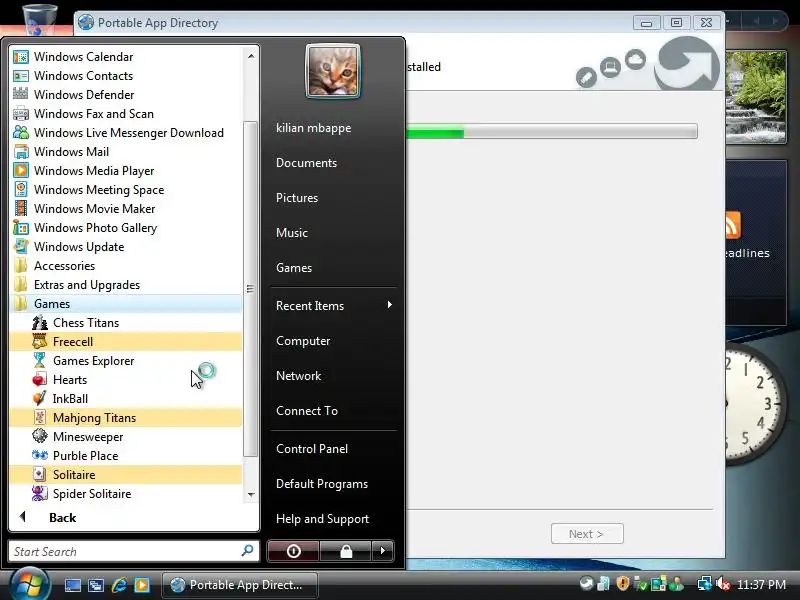Start InkBall
The width and height of the screenshot is (800, 600).
click(x=126, y=398)
